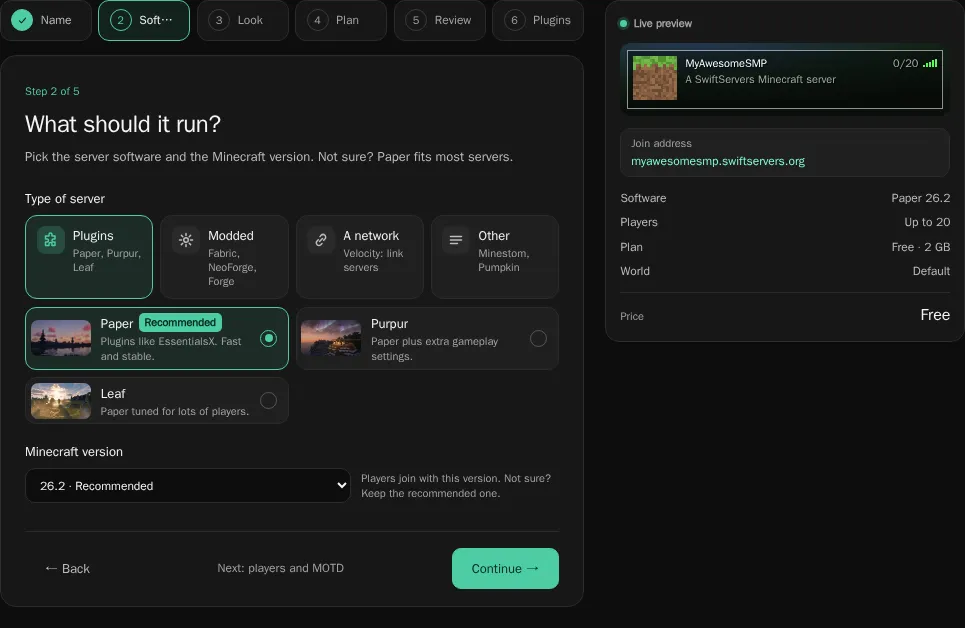This screenshot has width=965, height=628.
Task: Click the Back button
Action: [x=67, y=568]
